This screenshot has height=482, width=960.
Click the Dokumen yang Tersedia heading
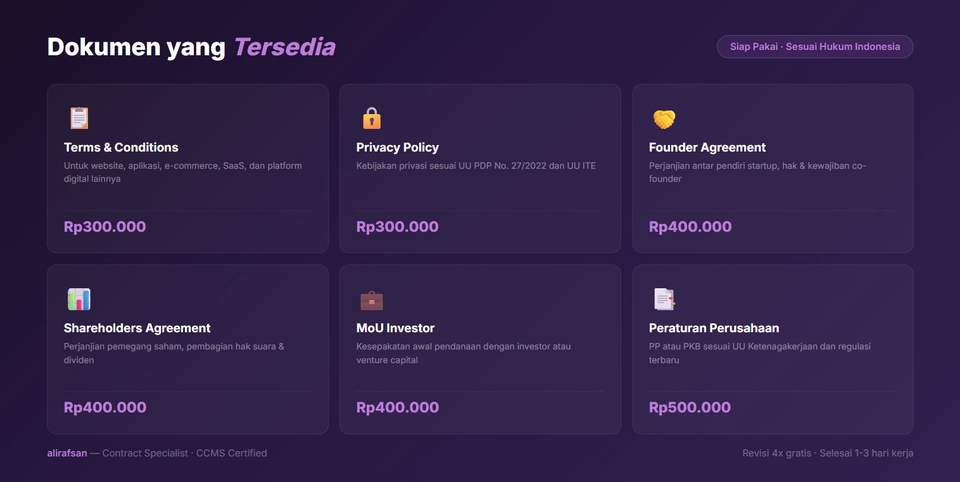click(x=191, y=47)
